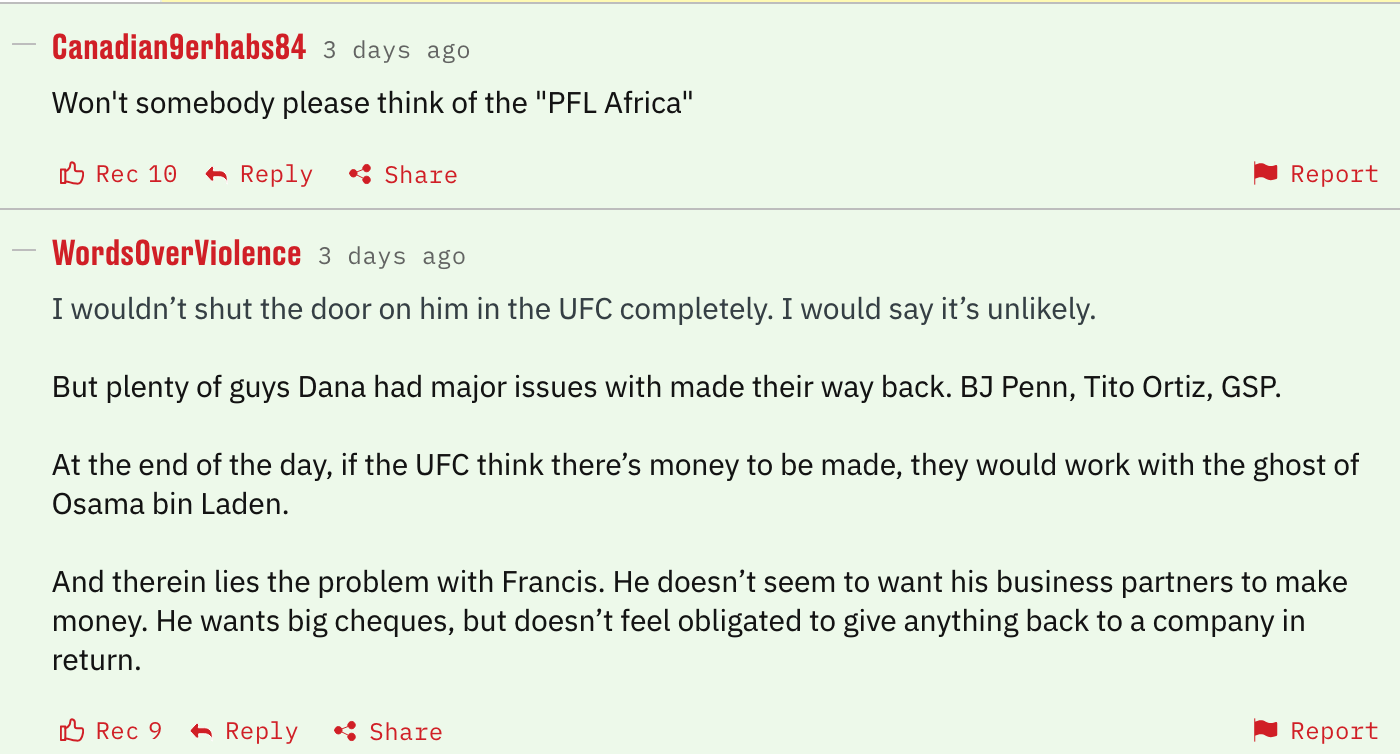Click share icon on Canadian9erhabs84's comment
This screenshot has width=1400, height=754.
360,174
